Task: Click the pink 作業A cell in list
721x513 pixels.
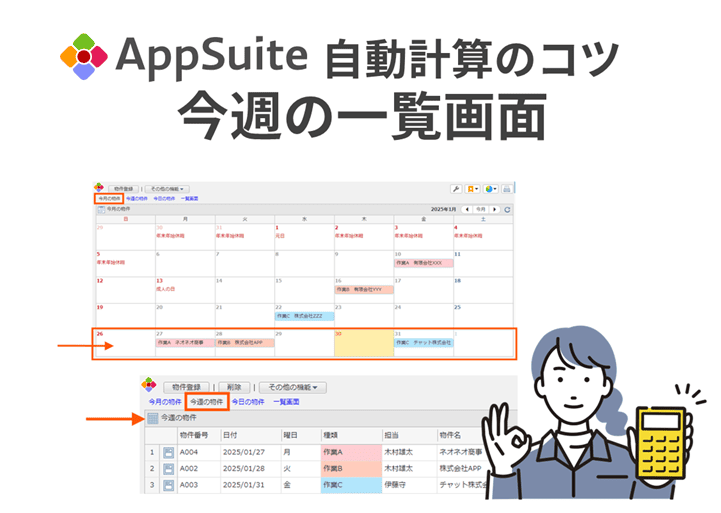Action: pyautogui.click(x=351, y=453)
